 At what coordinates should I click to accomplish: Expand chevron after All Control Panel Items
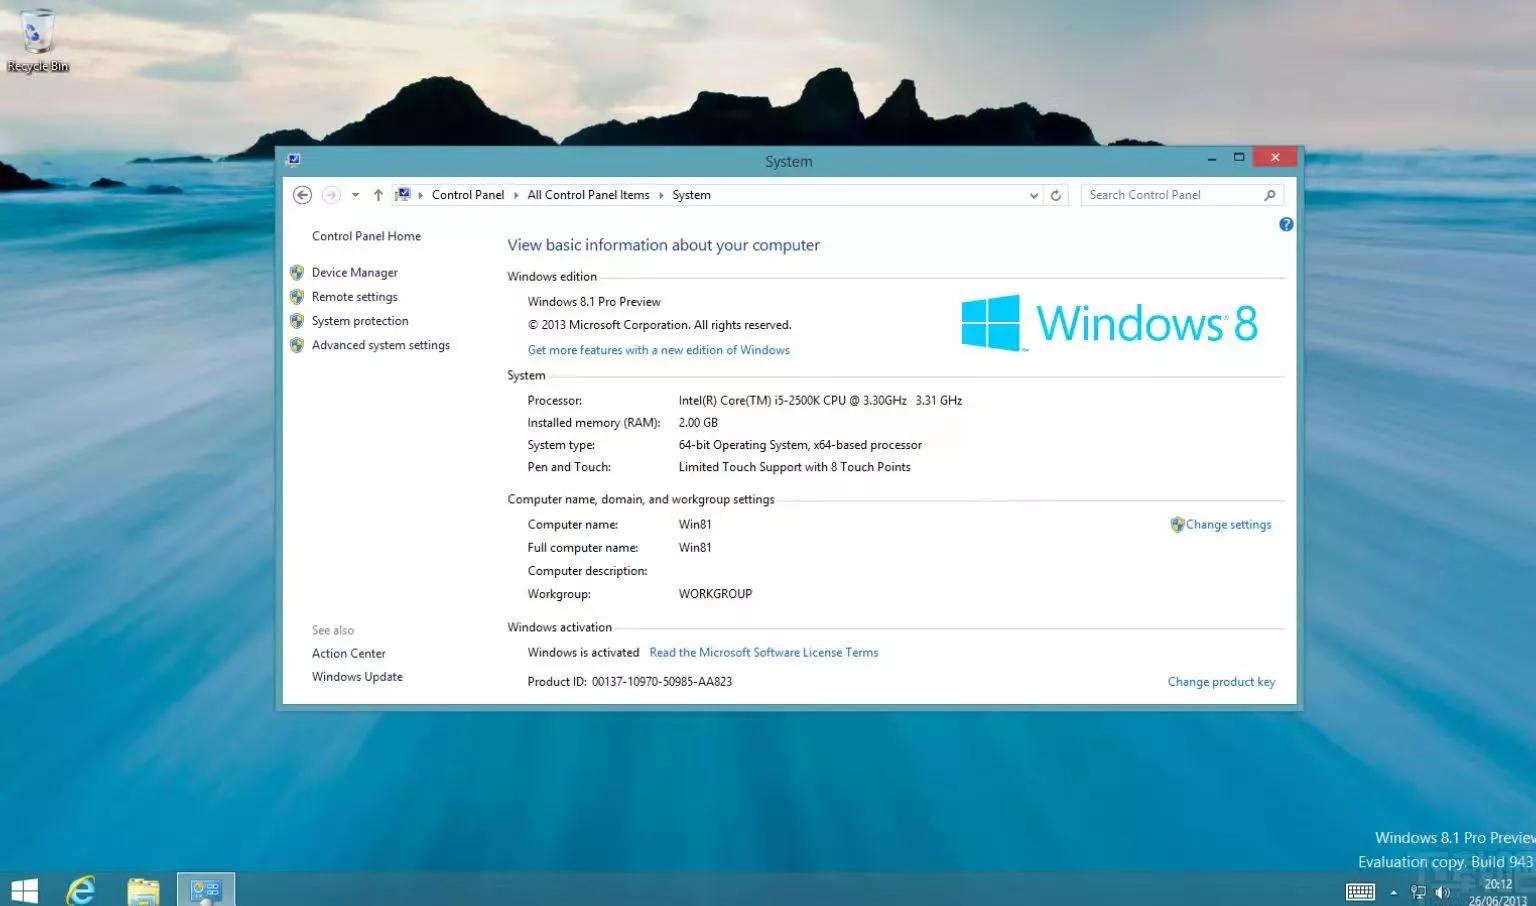661,195
